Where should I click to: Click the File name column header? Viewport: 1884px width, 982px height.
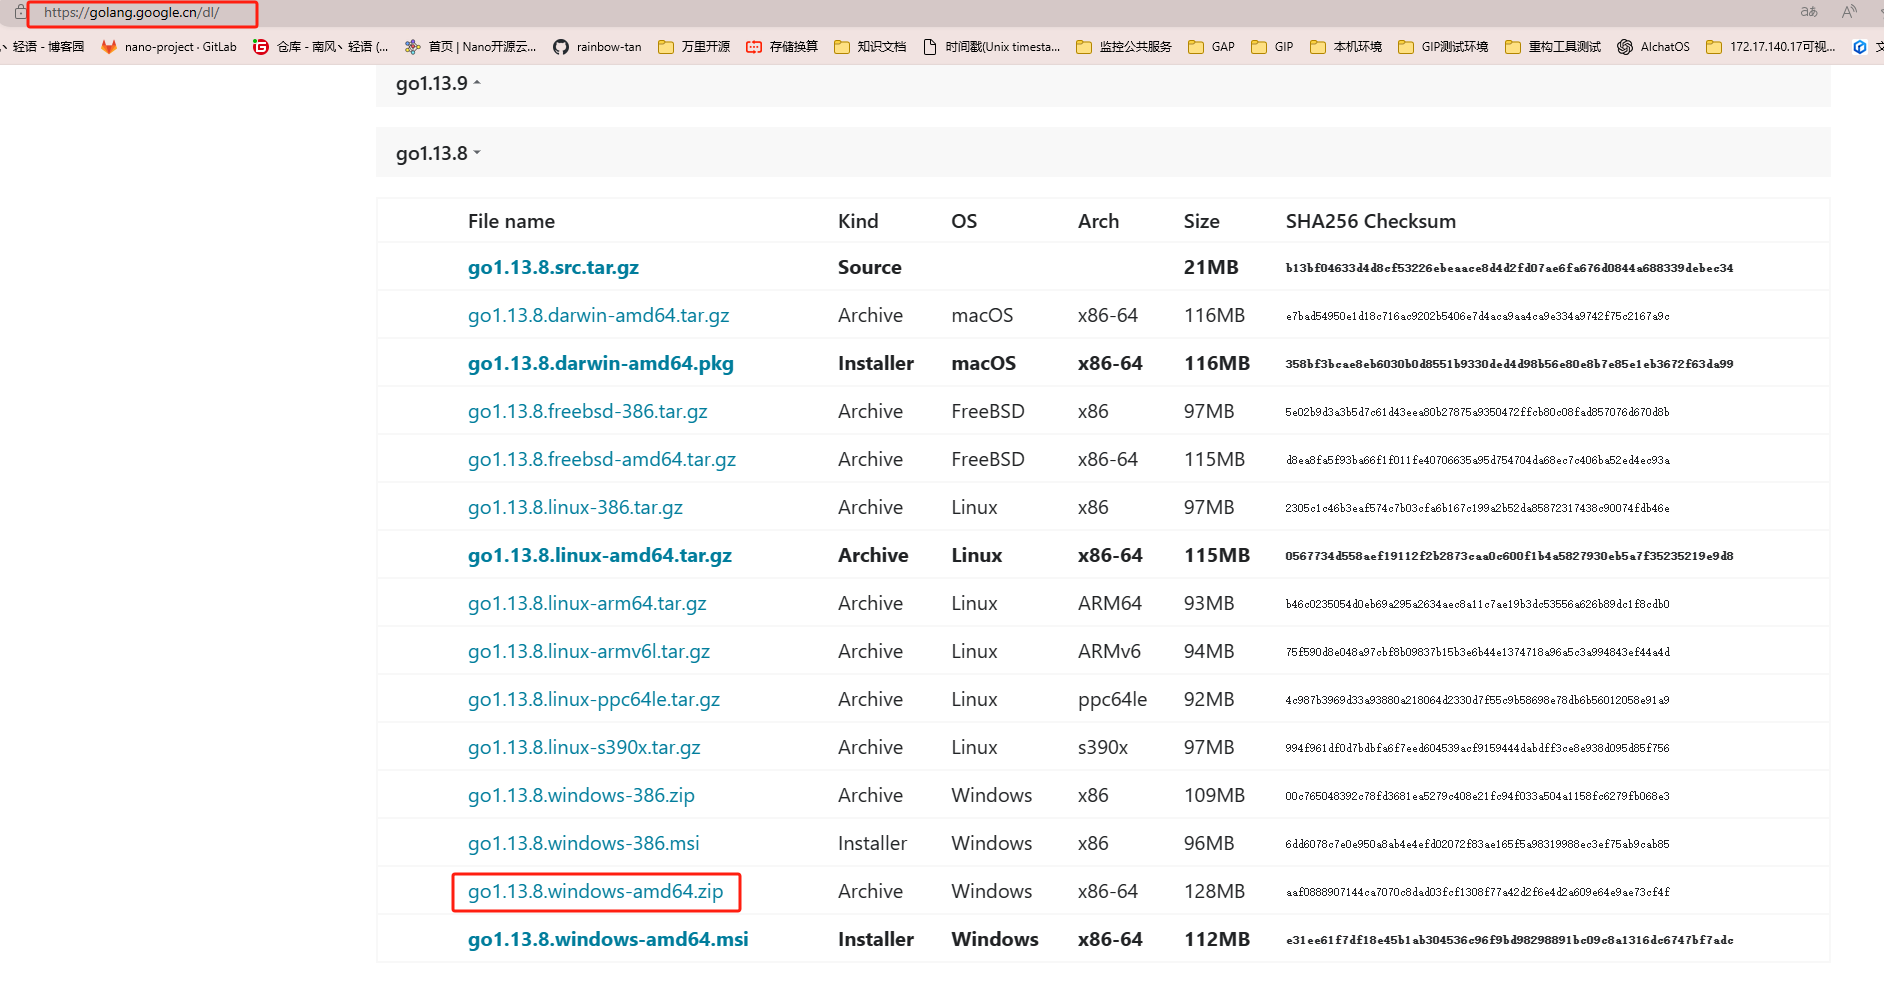coord(511,221)
